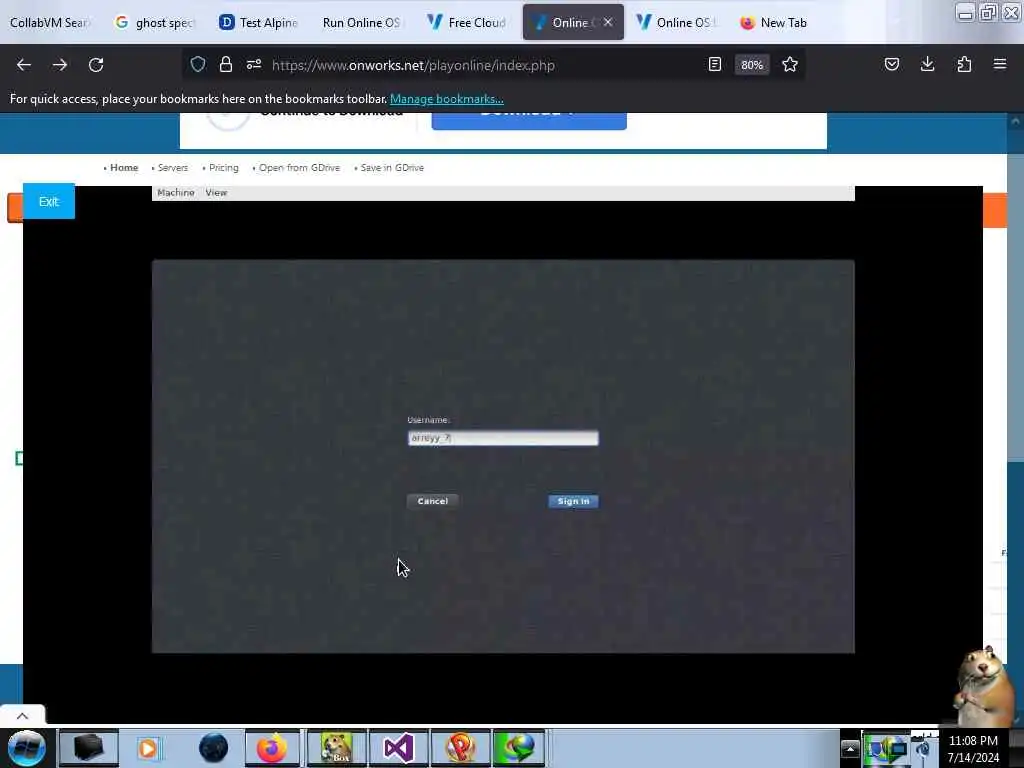
Task: Switch to Run Online OS tab
Action: click(x=362, y=22)
